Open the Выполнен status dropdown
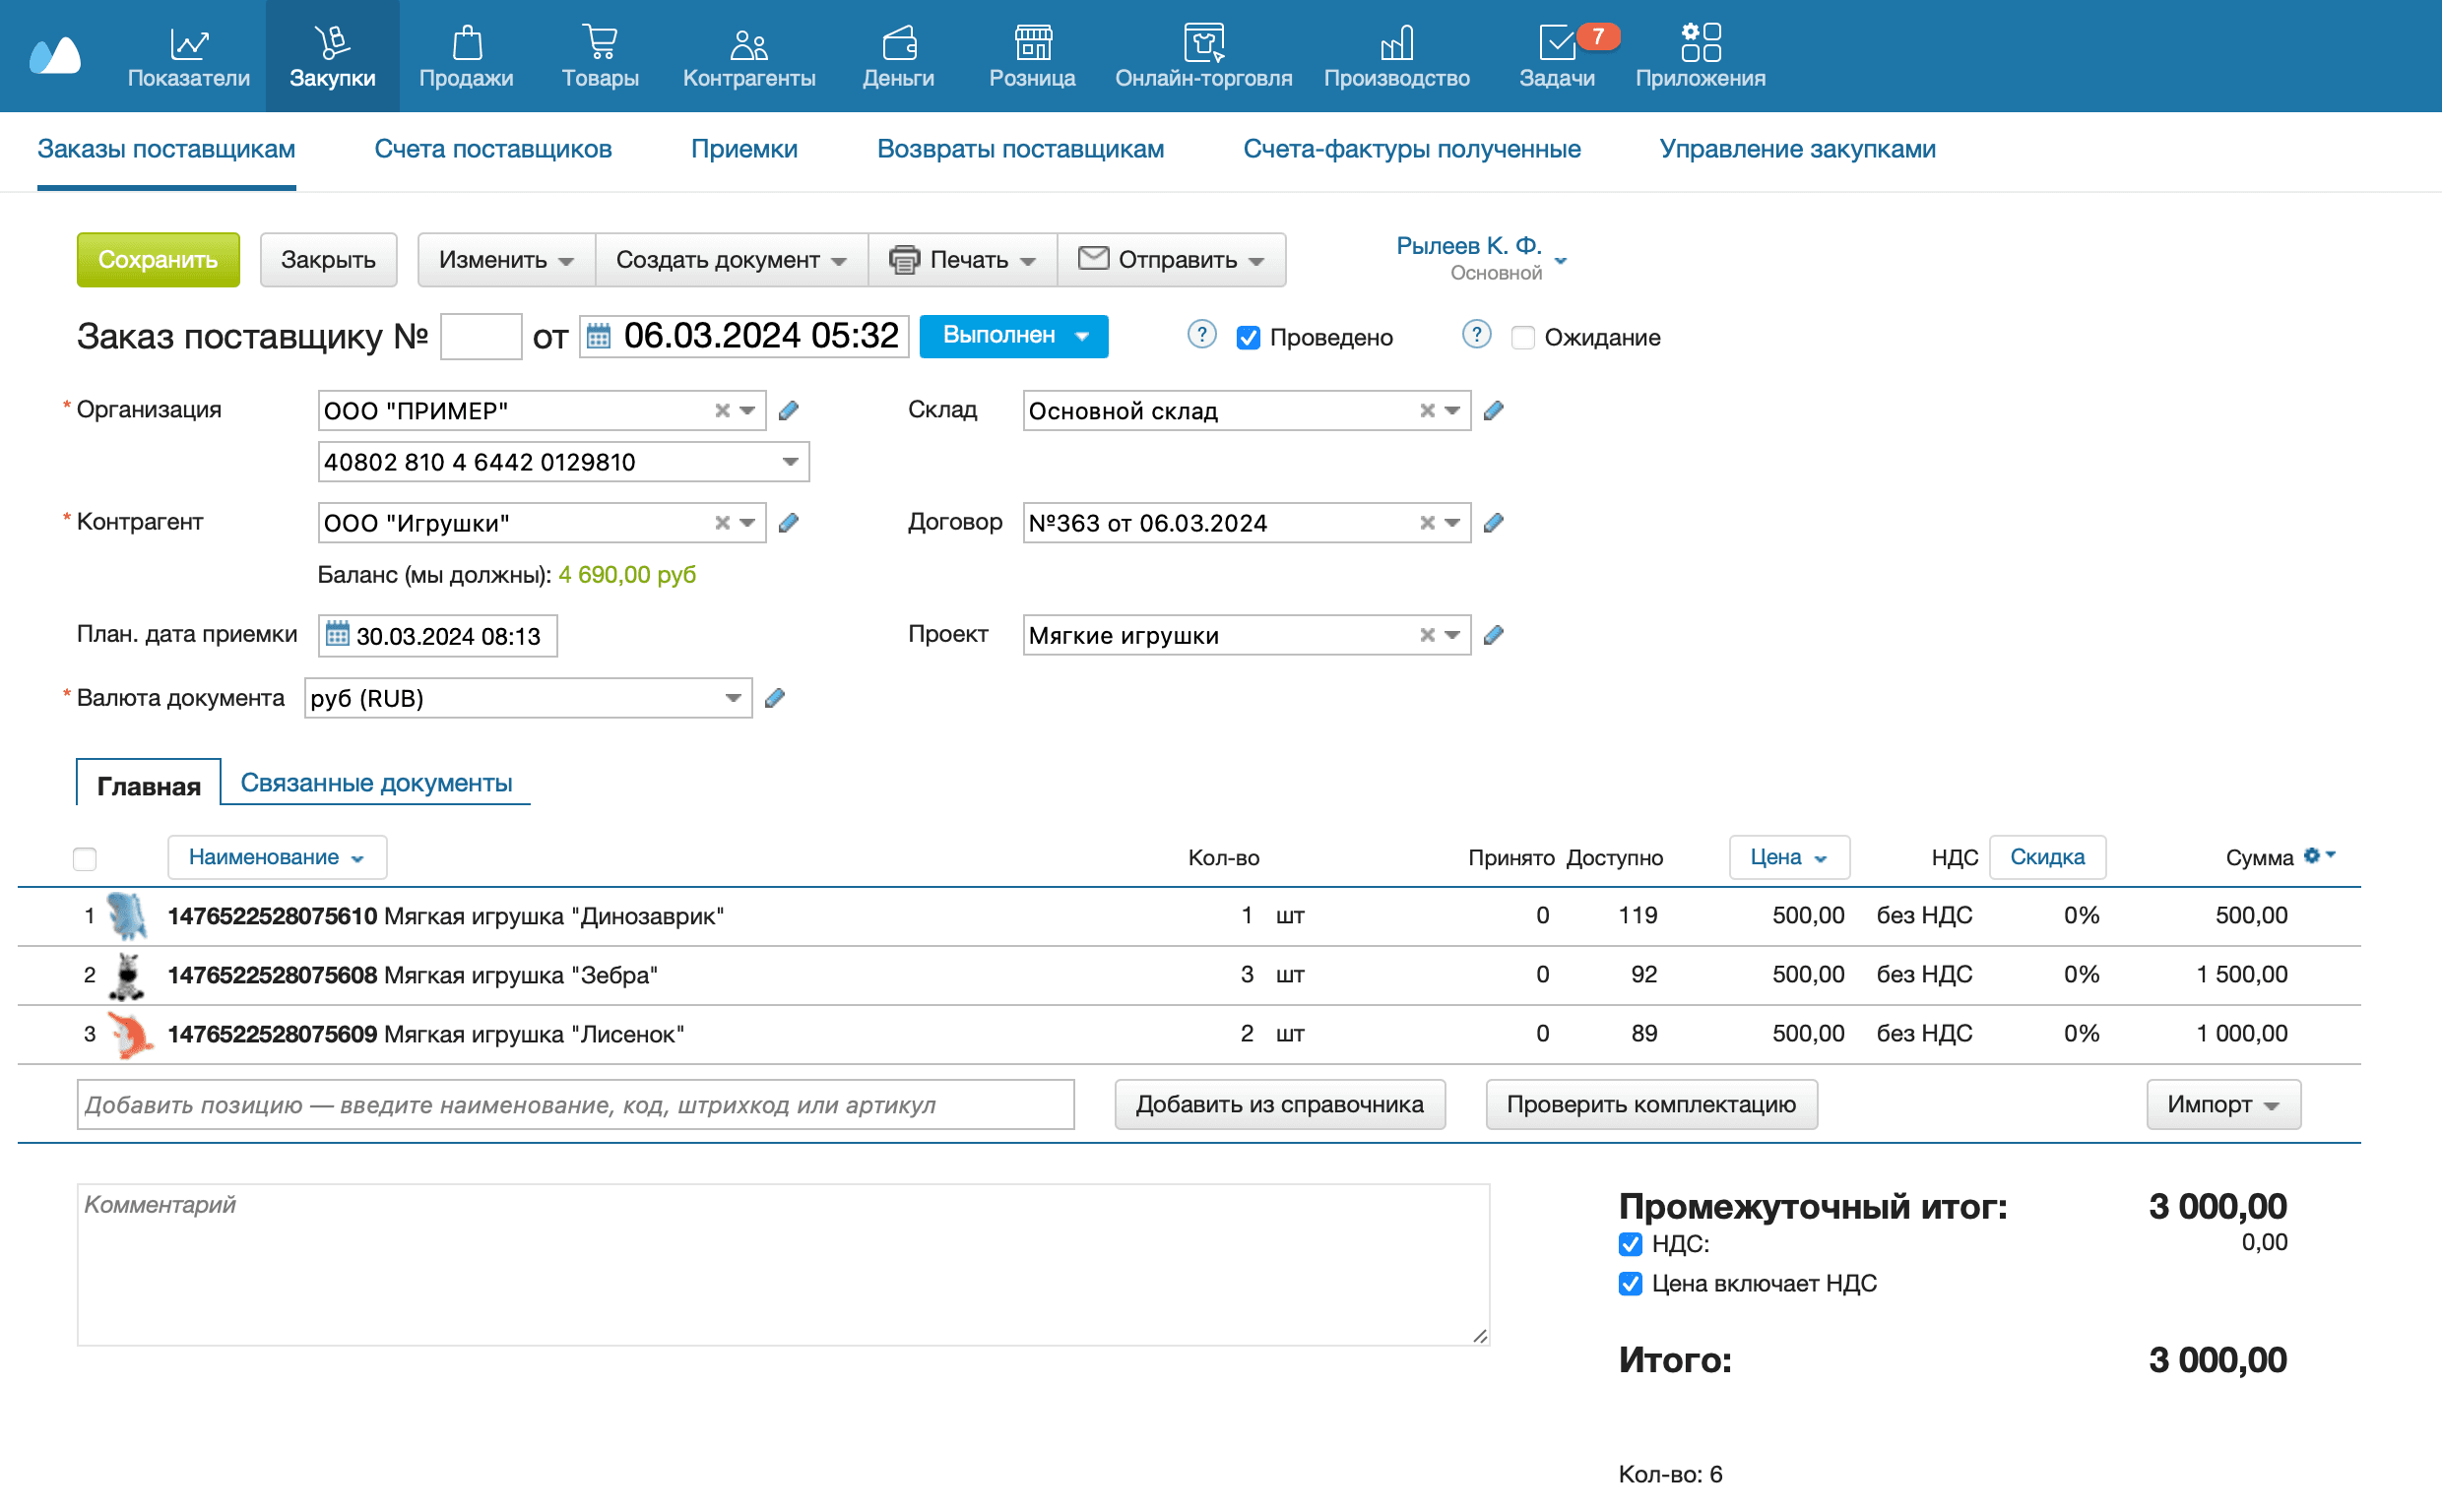Image resolution: width=2442 pixels, height=1512 pixels. point(1012,336)
